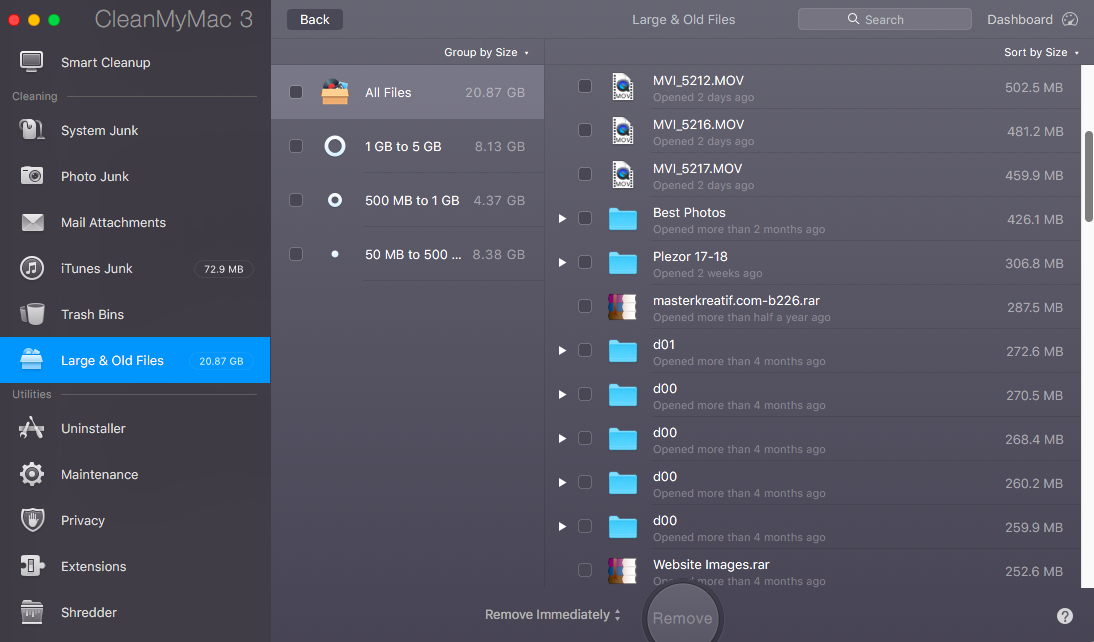
Task: Open the Privacy section
Action: click(x=83, y=520)
